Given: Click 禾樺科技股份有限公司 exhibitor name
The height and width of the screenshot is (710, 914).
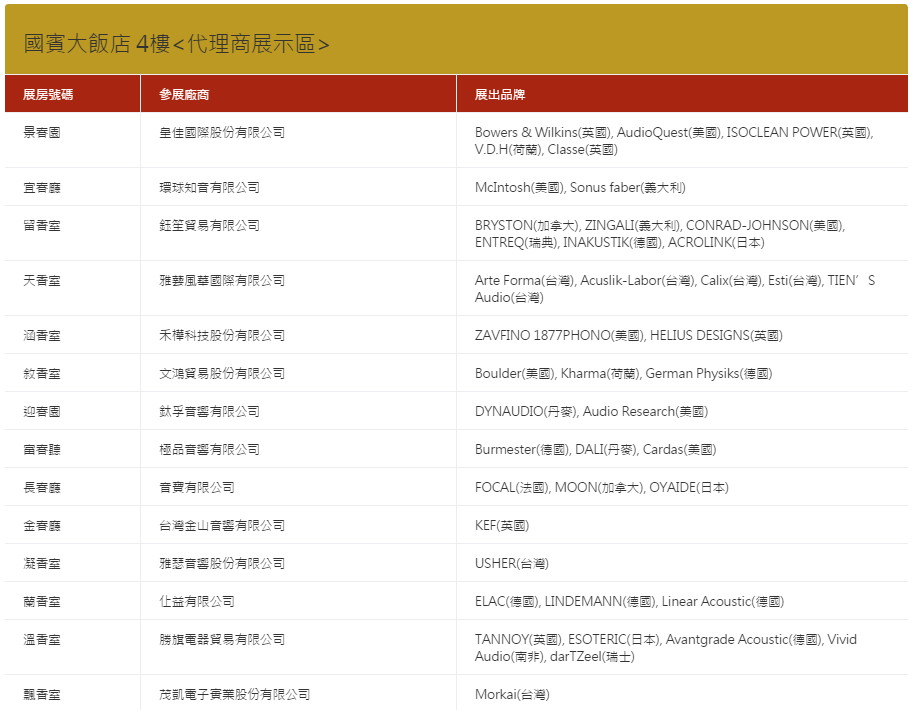Looking at the screenshot, I should (222, 335).
